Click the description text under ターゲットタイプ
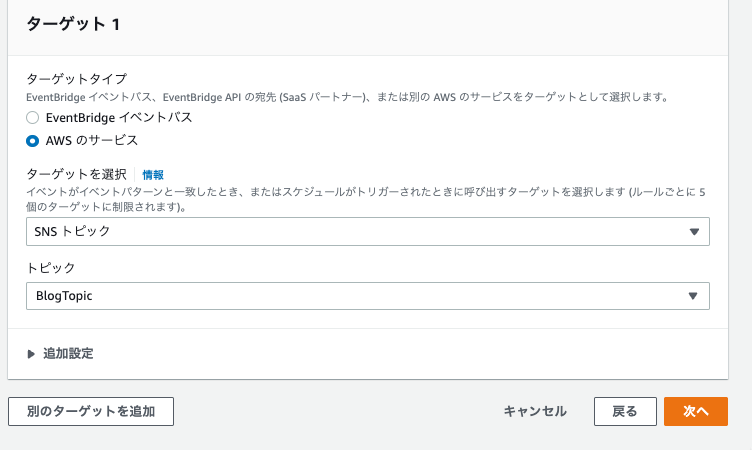 click(347, 97)
